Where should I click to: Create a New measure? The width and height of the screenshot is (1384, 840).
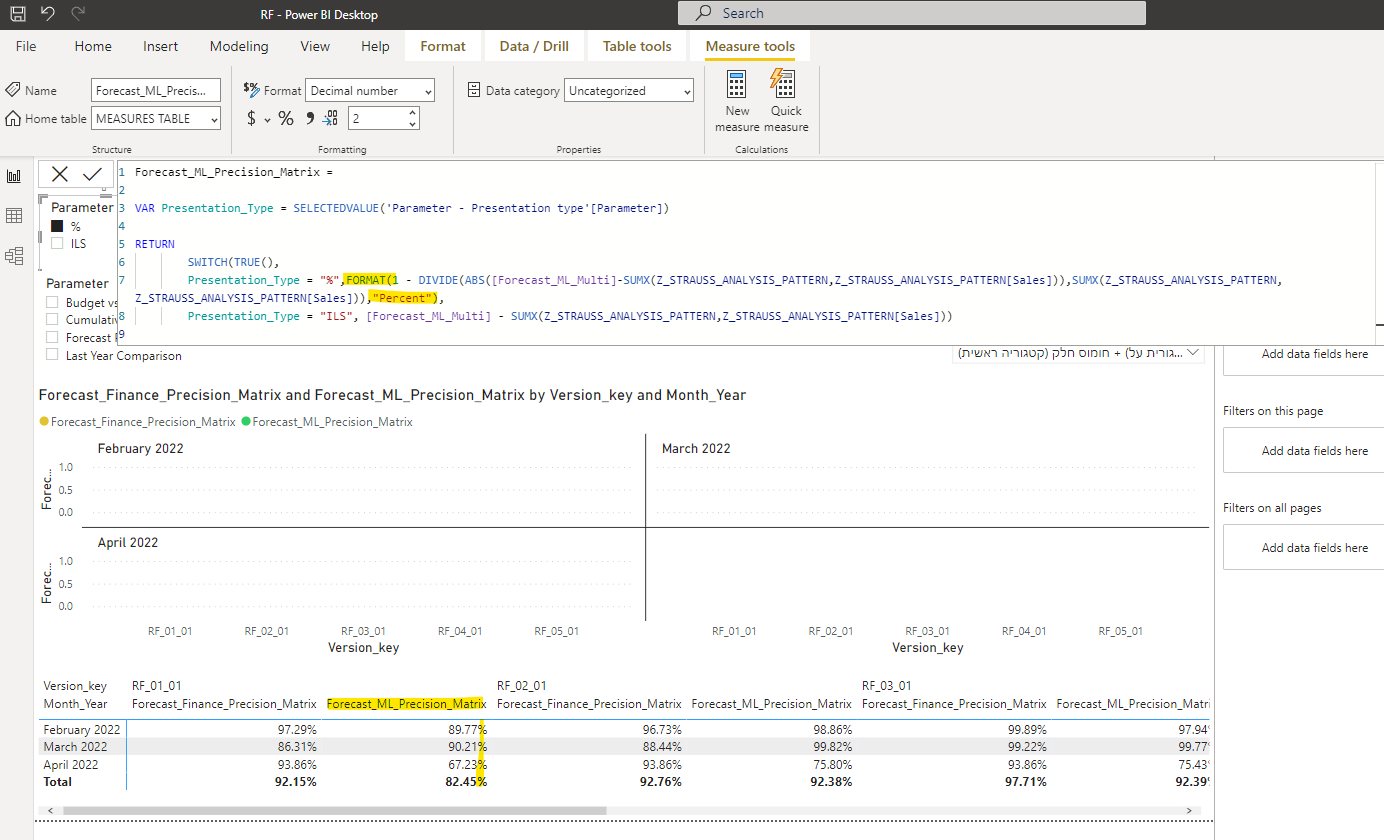pyautogui.click(x=737, y=102)
